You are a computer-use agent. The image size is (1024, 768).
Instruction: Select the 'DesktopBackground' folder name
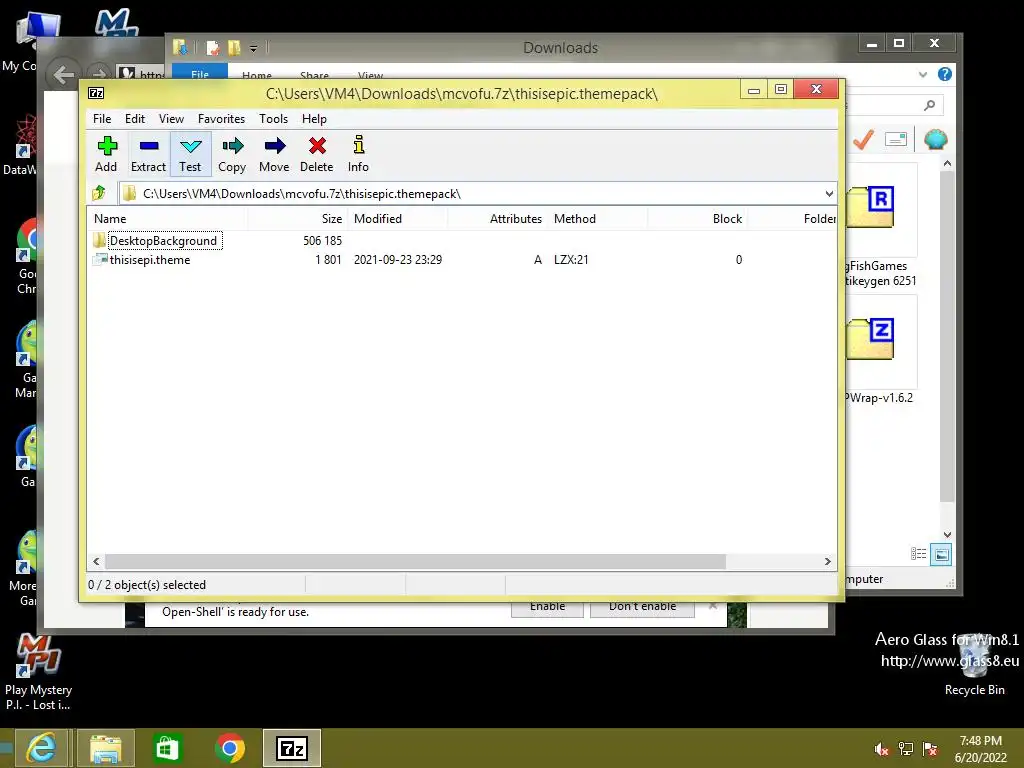(x=163, y=241)
